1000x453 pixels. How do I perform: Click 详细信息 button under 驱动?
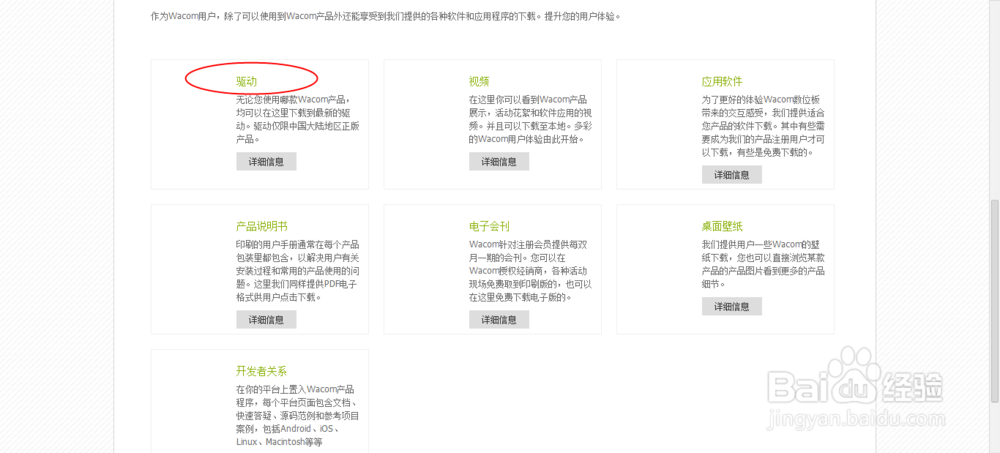click(266, 161)
